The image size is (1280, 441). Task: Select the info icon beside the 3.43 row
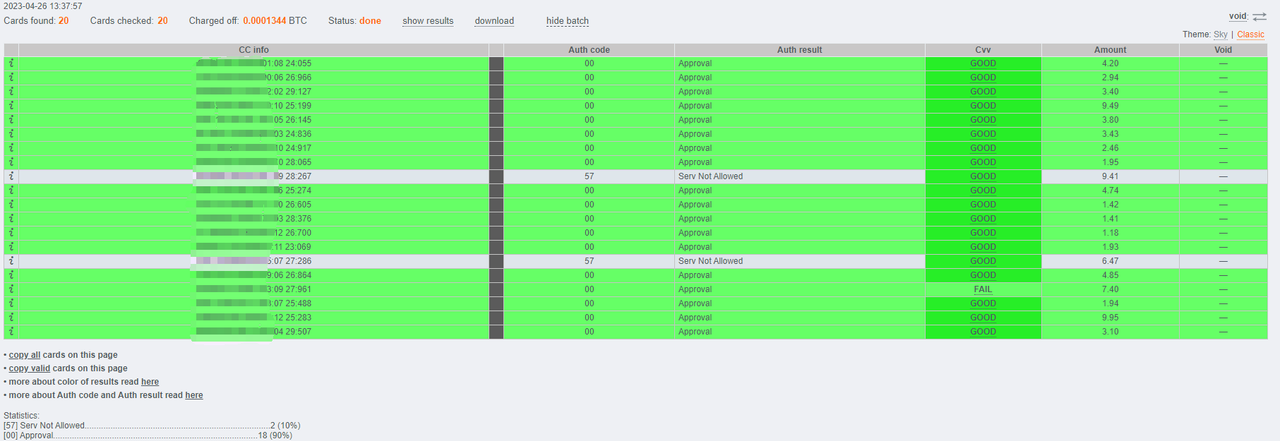coord(11,134)
